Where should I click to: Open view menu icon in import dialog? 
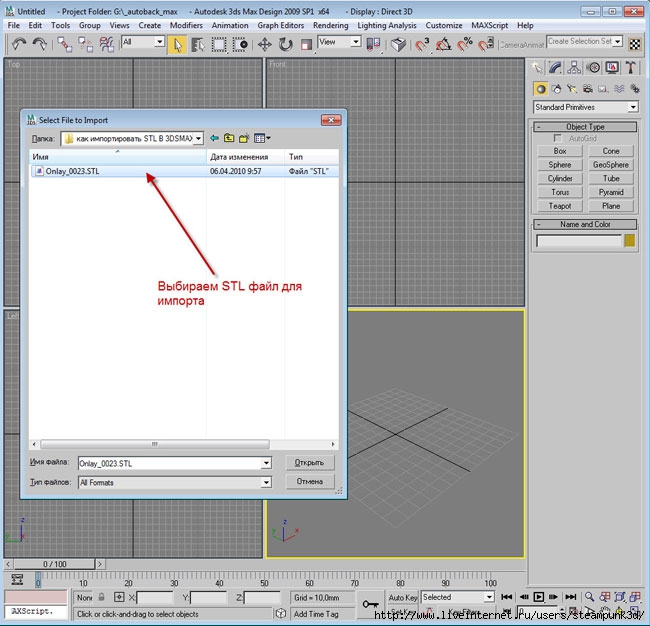pos(262,138)
